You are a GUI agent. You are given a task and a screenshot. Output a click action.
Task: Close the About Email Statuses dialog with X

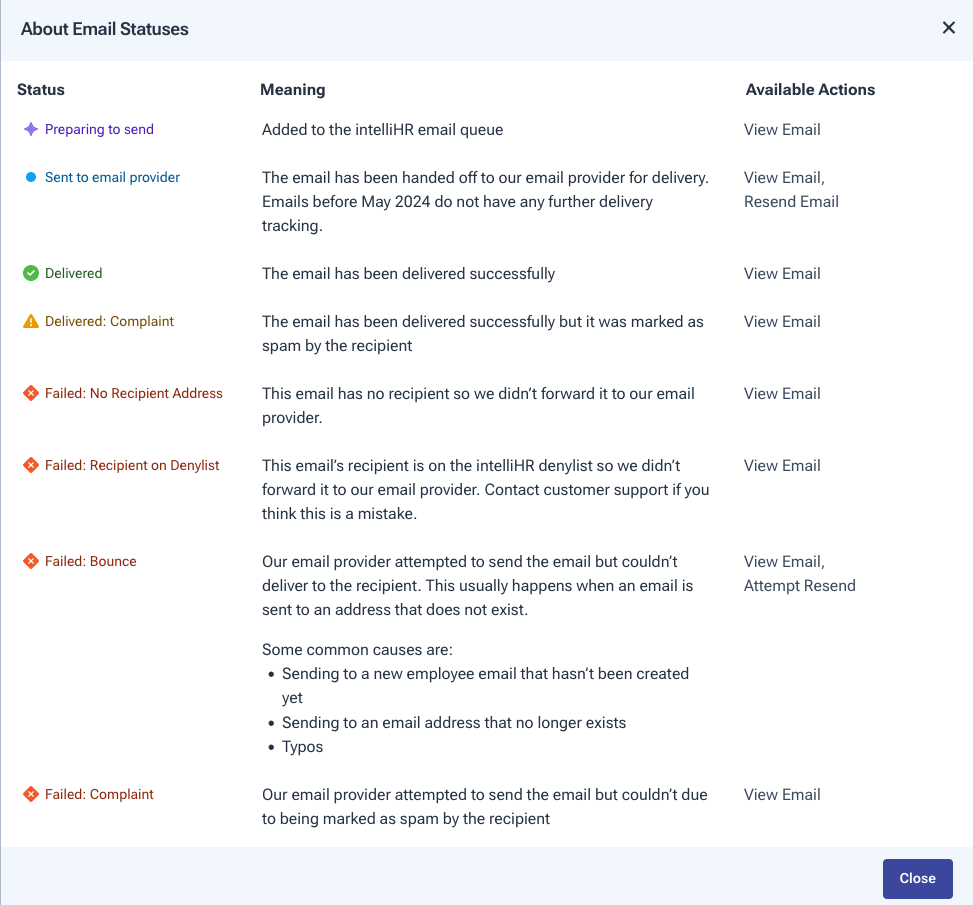click(948, 28)
